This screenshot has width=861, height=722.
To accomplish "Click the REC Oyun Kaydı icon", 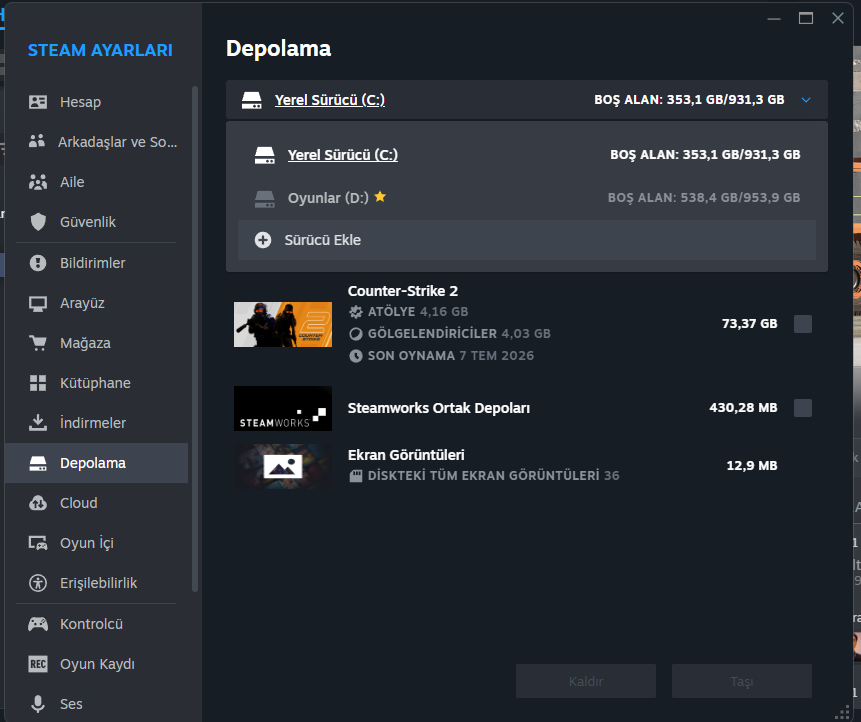I will coord(38,664).
